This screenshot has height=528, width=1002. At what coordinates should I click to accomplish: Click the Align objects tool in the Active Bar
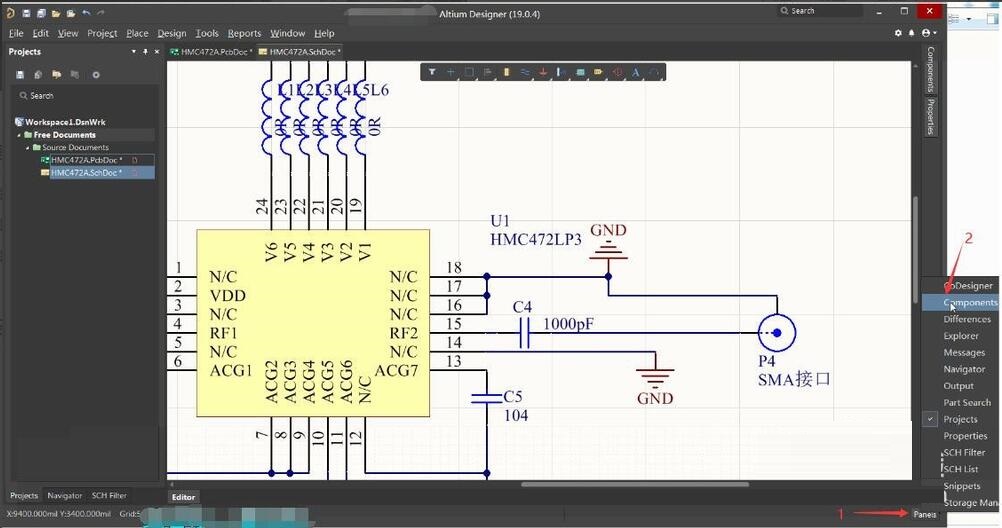coord(488,72)
